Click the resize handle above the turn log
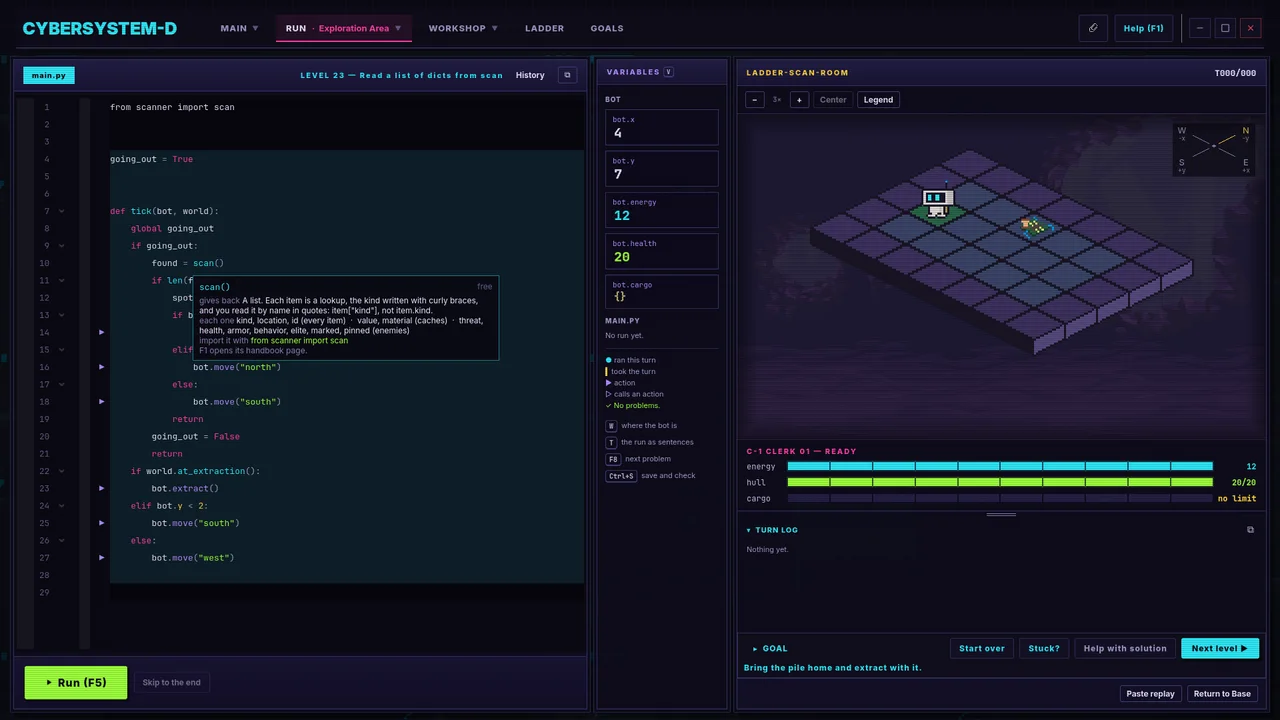The width and height of the screenshot is (1280, 720). point(1001,515)
